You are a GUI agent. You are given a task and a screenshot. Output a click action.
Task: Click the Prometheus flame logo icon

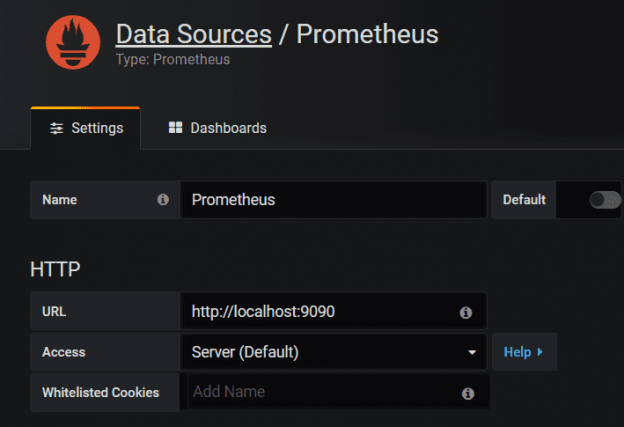pos(73,42)
